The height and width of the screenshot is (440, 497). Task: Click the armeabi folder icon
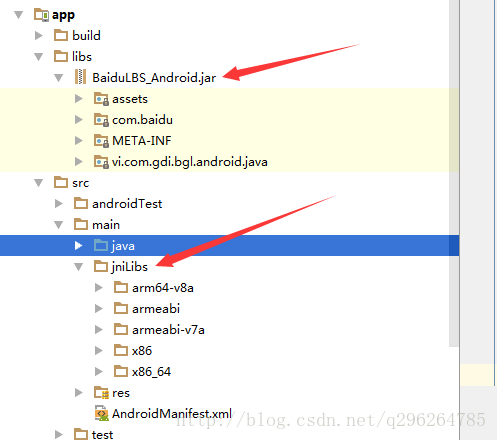point(121,308)
